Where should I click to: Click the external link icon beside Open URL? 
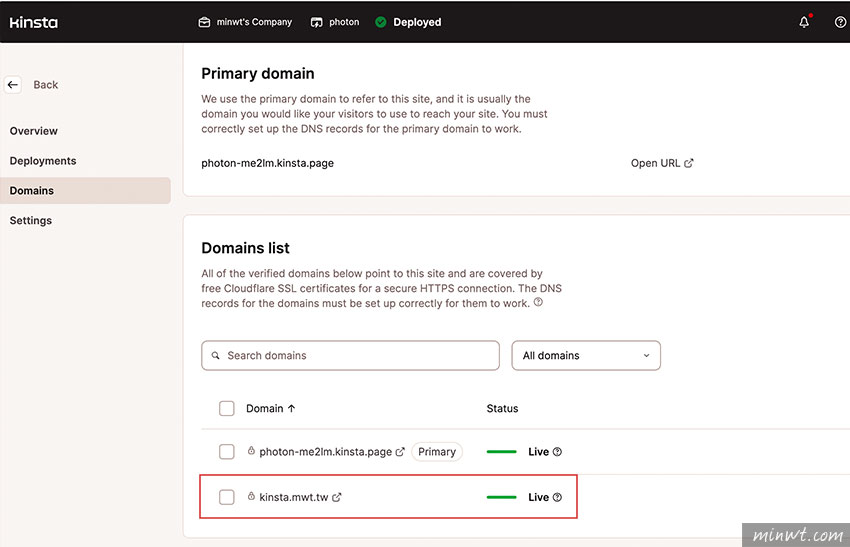coord(688,163)
